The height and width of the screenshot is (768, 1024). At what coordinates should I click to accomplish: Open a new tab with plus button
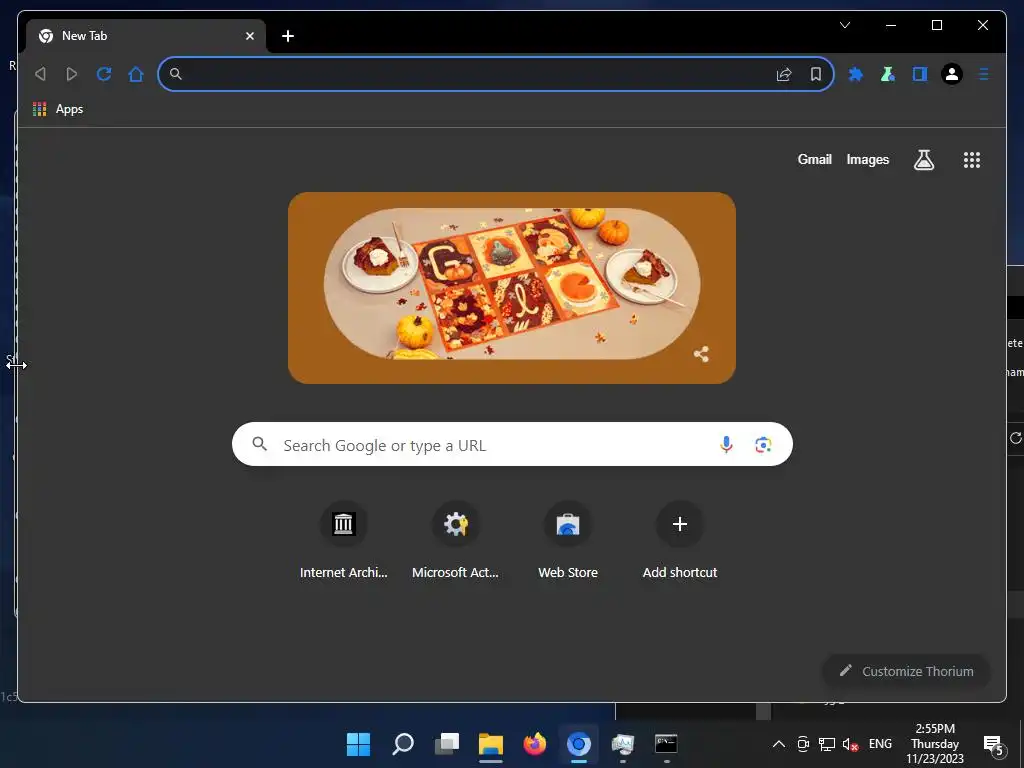point(288,36)
